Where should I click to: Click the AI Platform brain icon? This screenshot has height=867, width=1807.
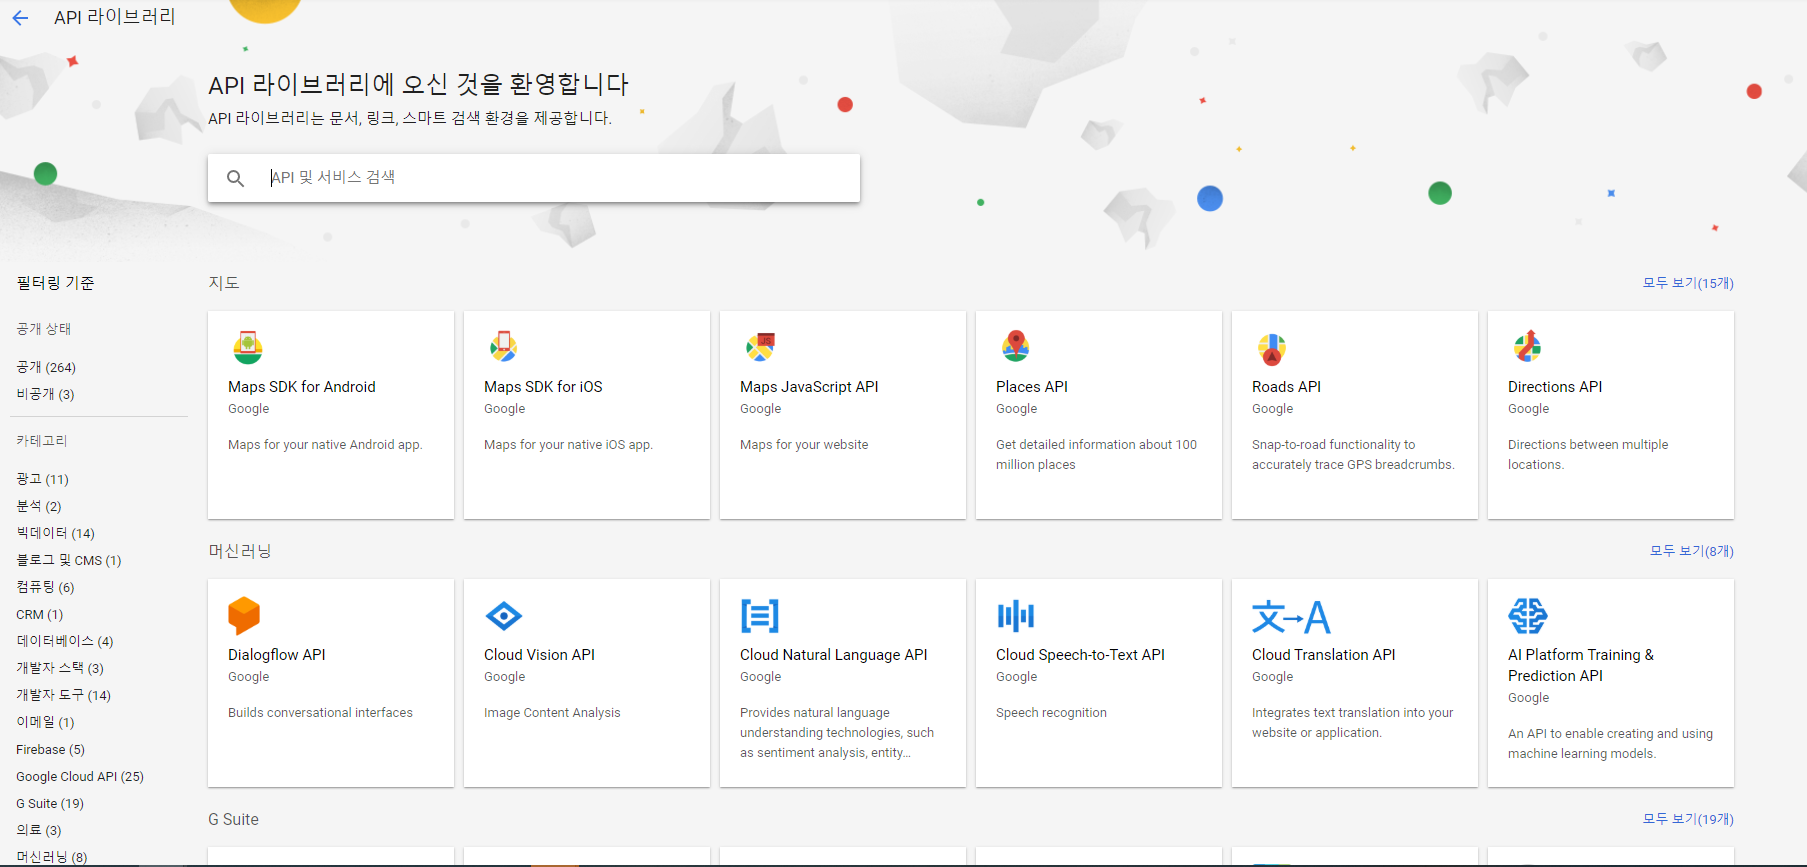click(1527, 616)
